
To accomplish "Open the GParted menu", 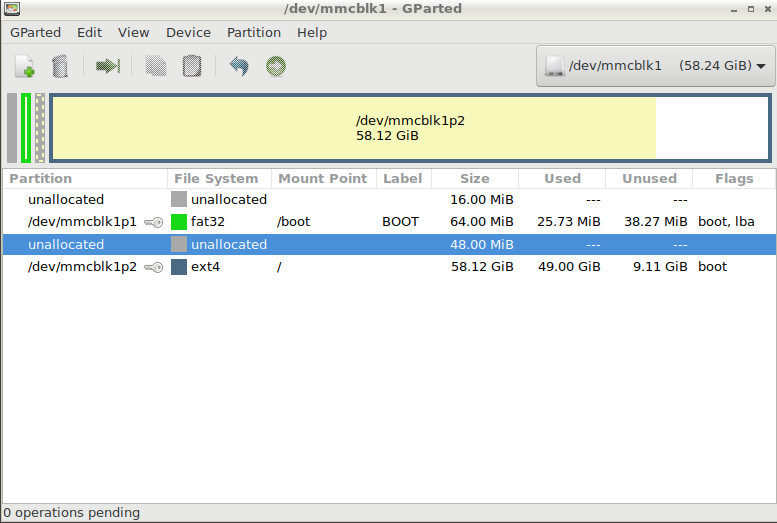I will [36, 32].
